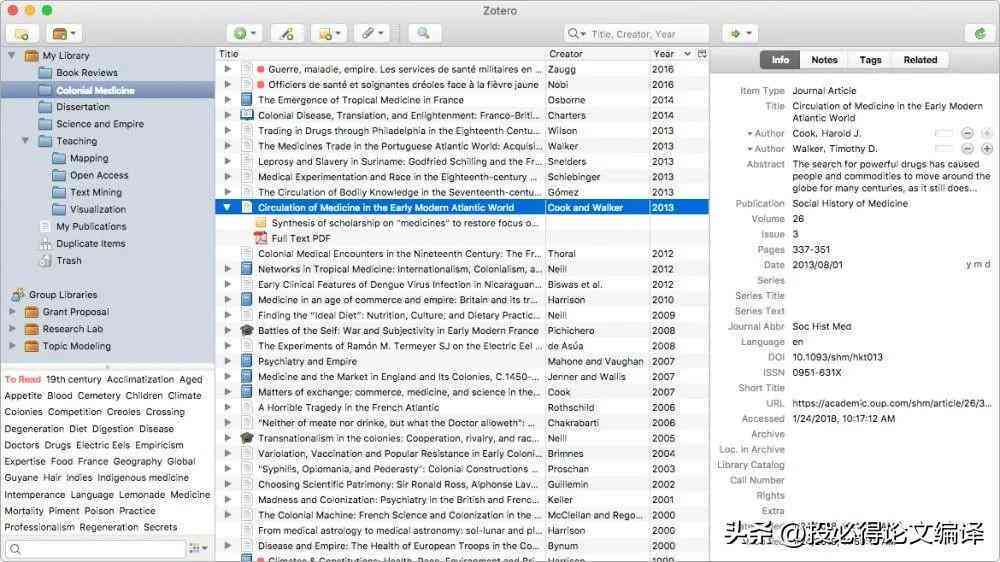Select the Colonial Medicine collection
The width and height of the screenshot is (1000, 562).
pos(107,90)
